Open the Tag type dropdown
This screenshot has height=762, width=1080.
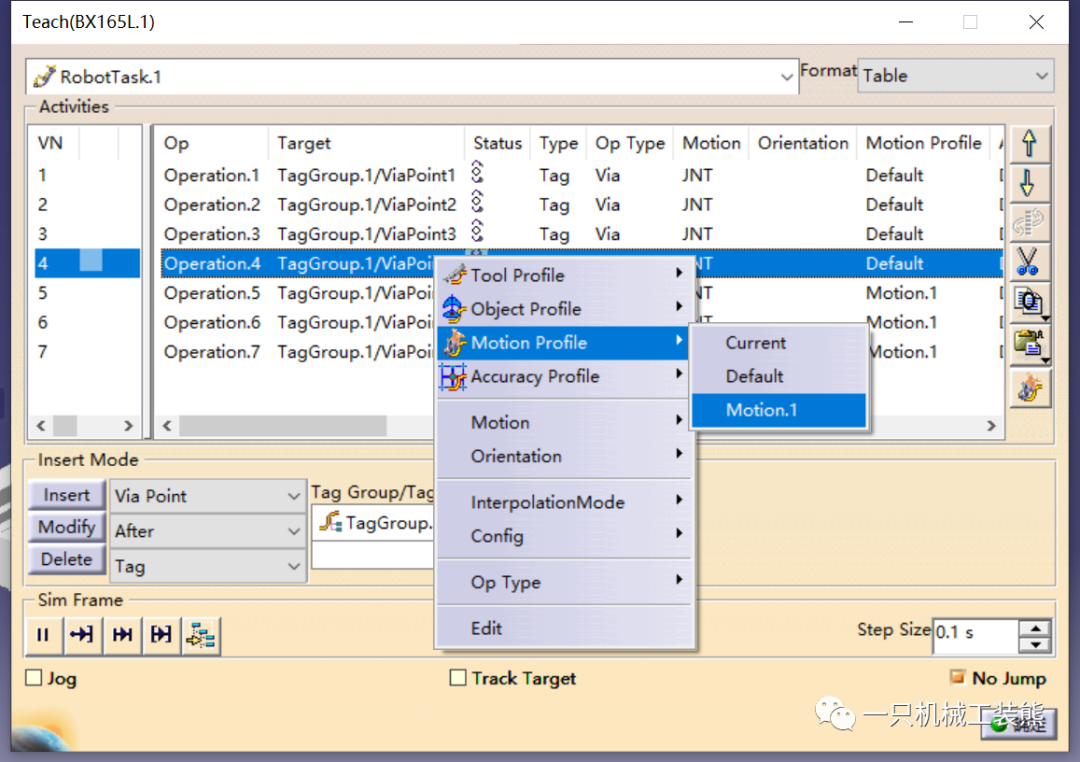pyautogui.click(x=294, y=566)
